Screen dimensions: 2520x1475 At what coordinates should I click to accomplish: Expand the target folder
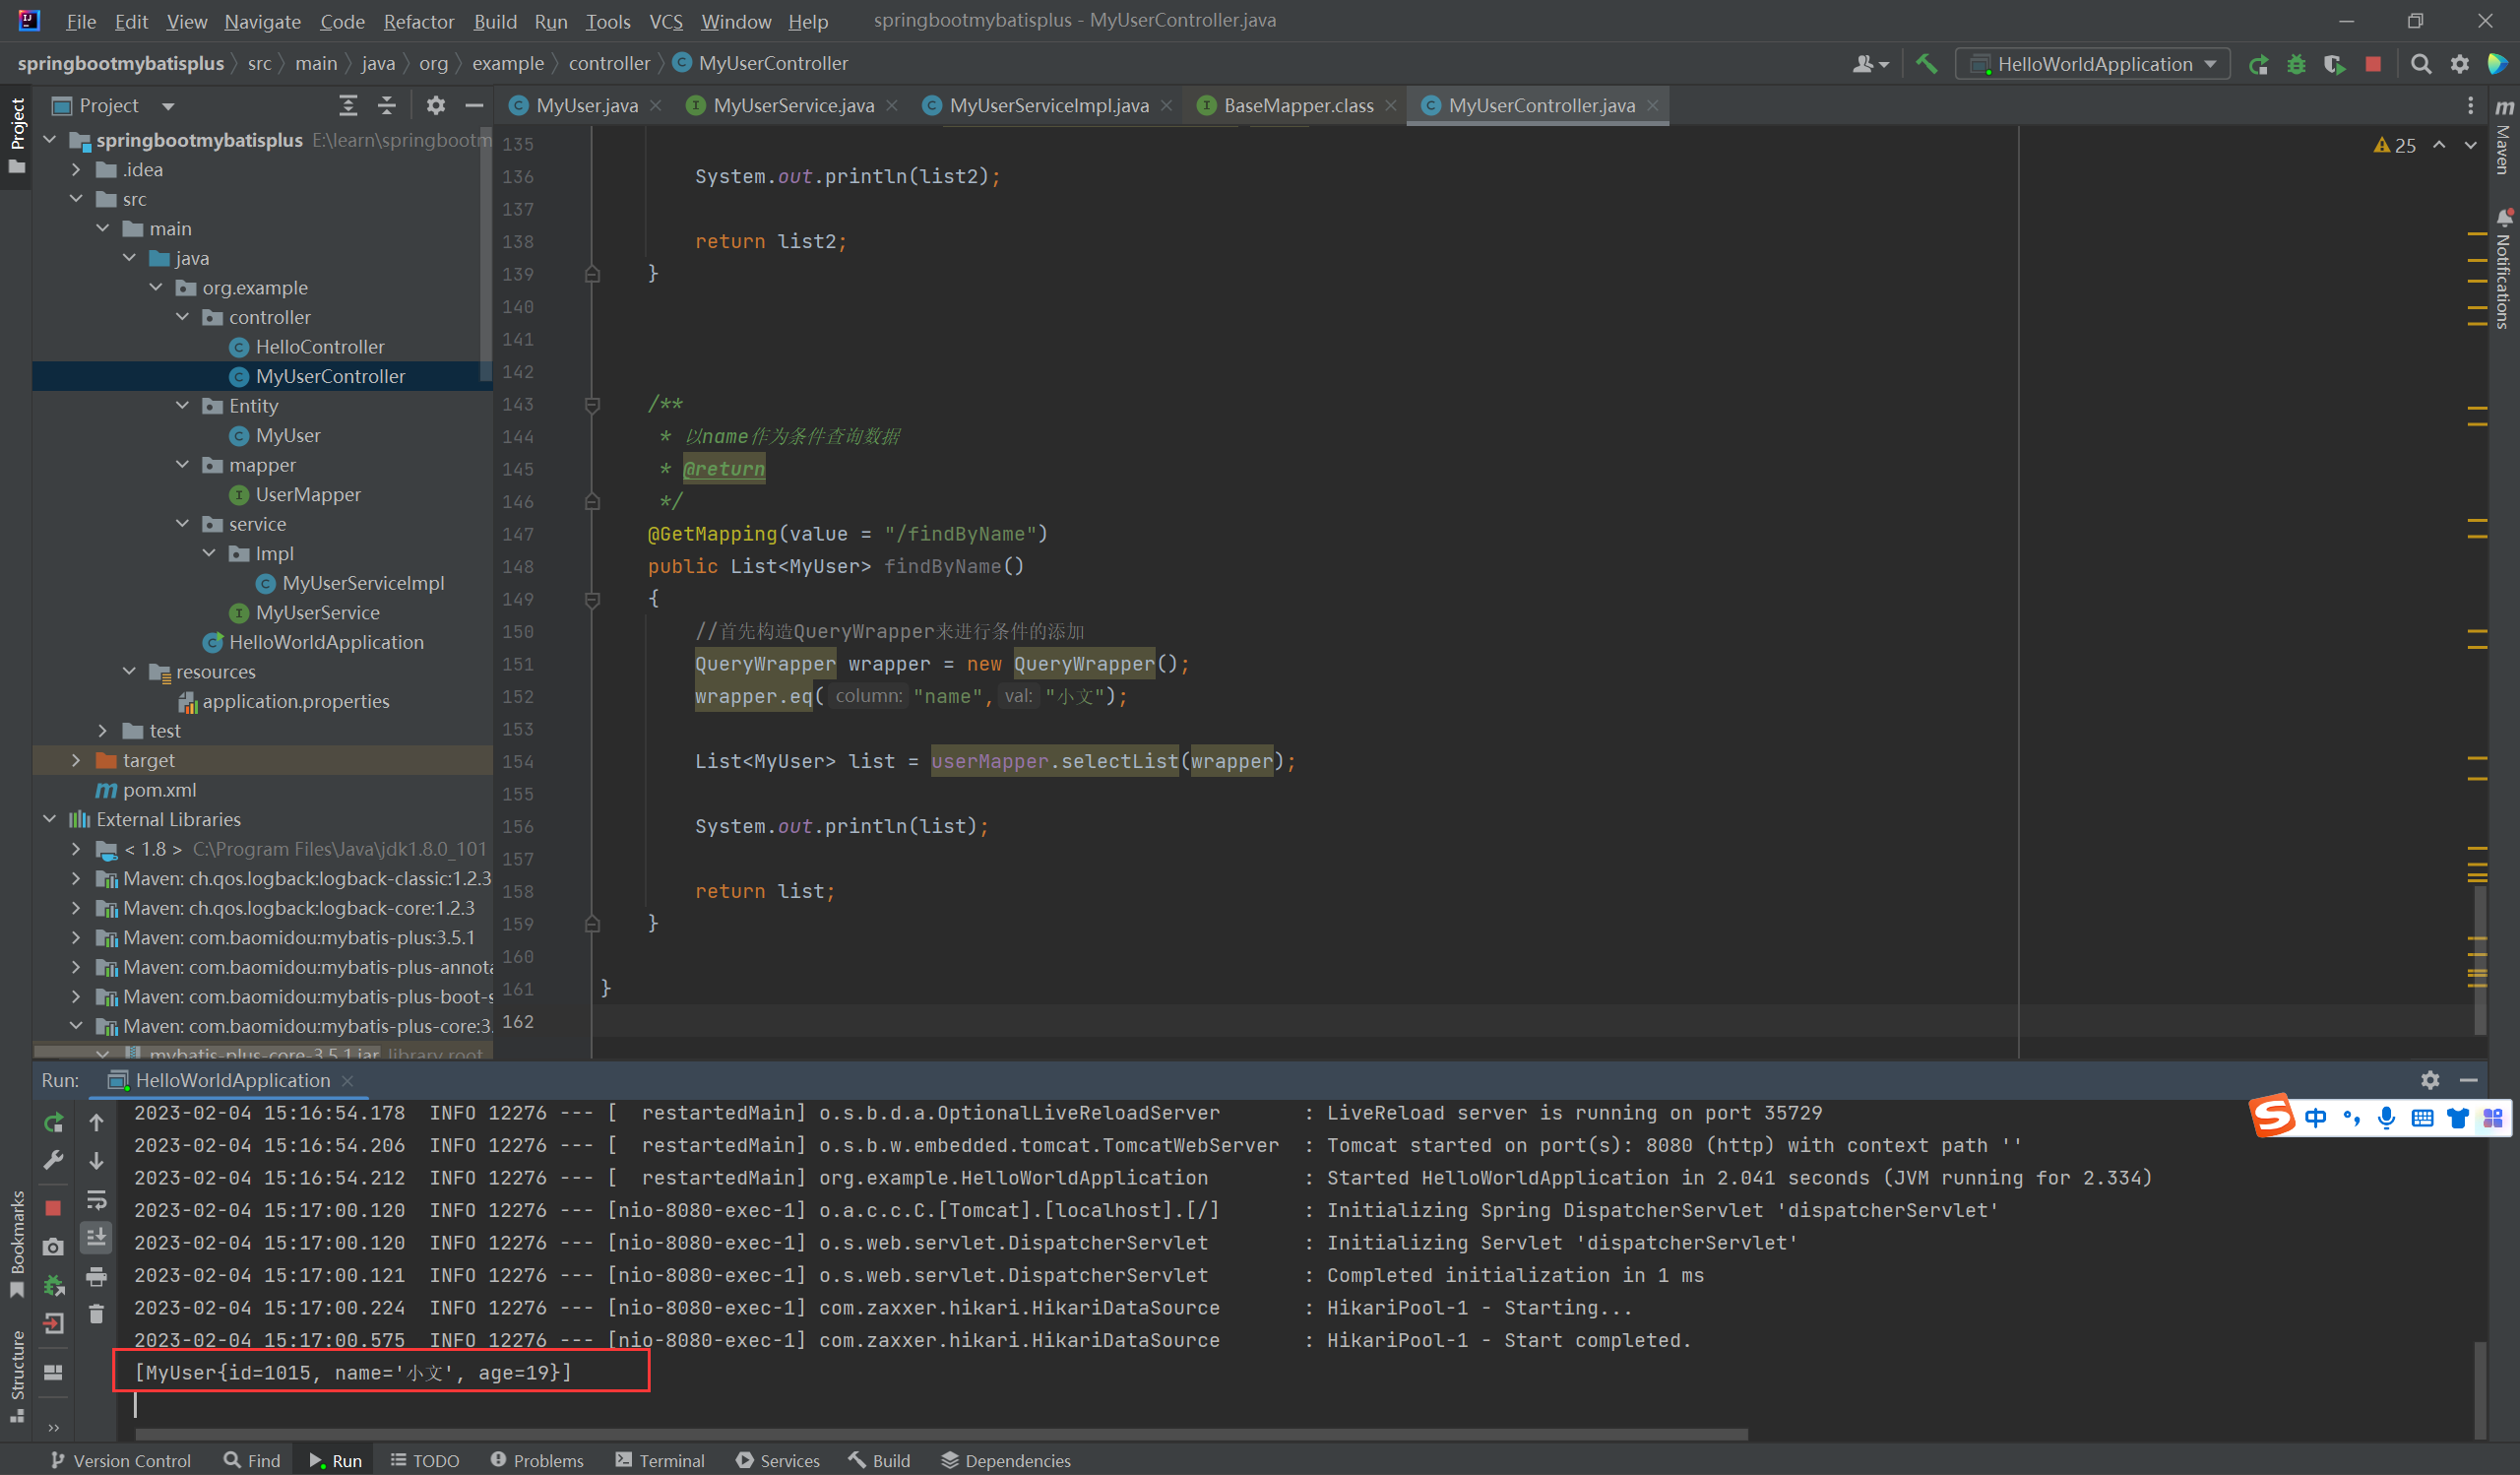(76, 760)
